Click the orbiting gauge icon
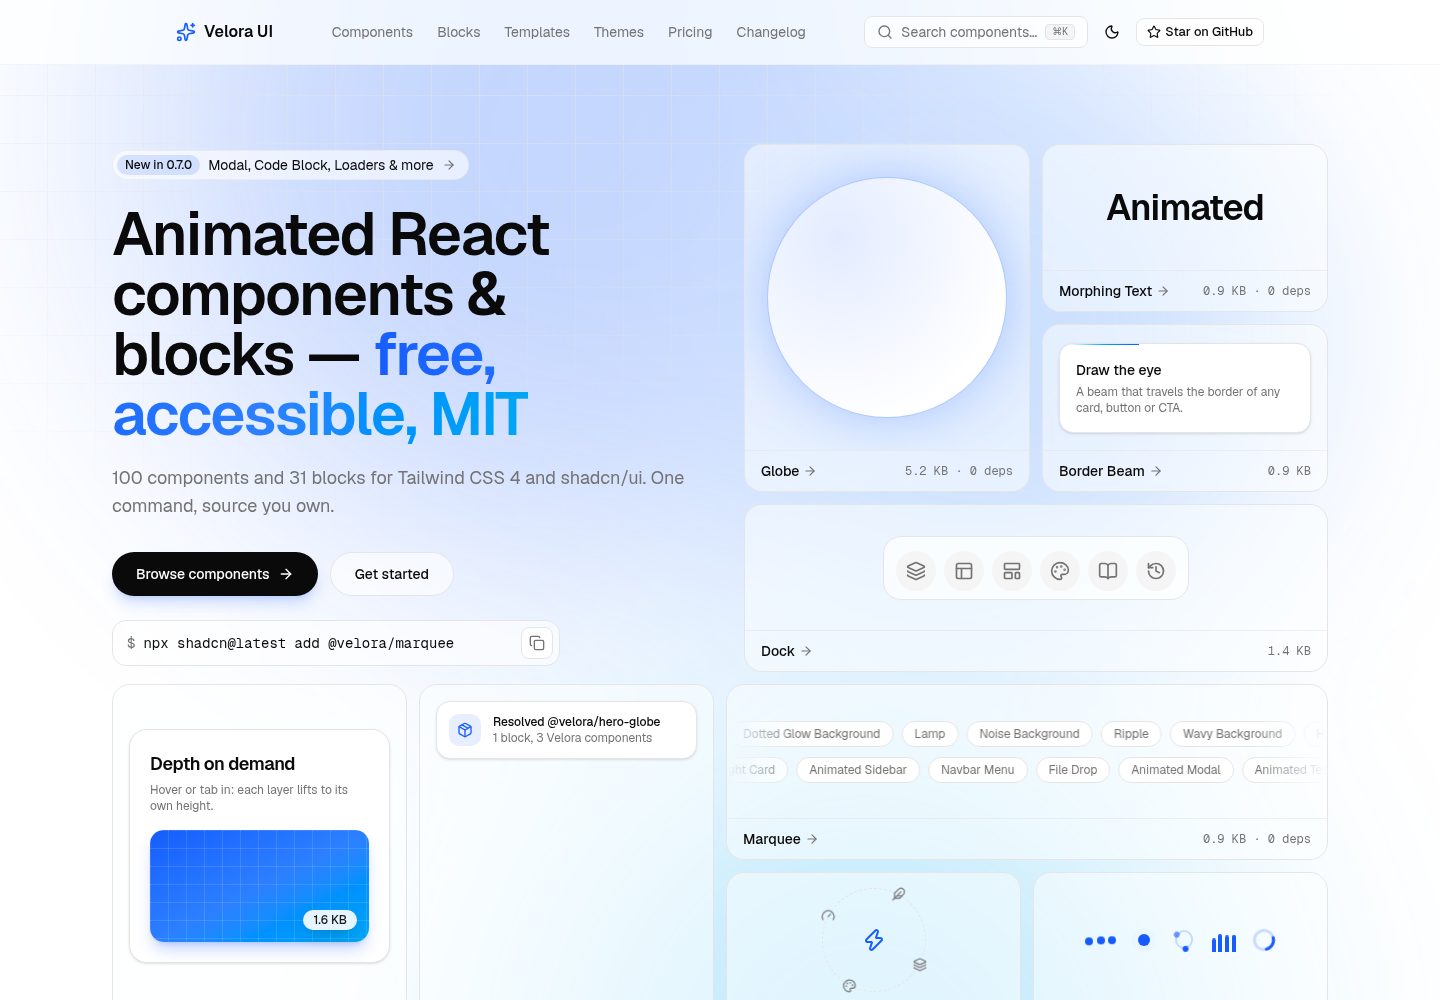 point(828,915)
